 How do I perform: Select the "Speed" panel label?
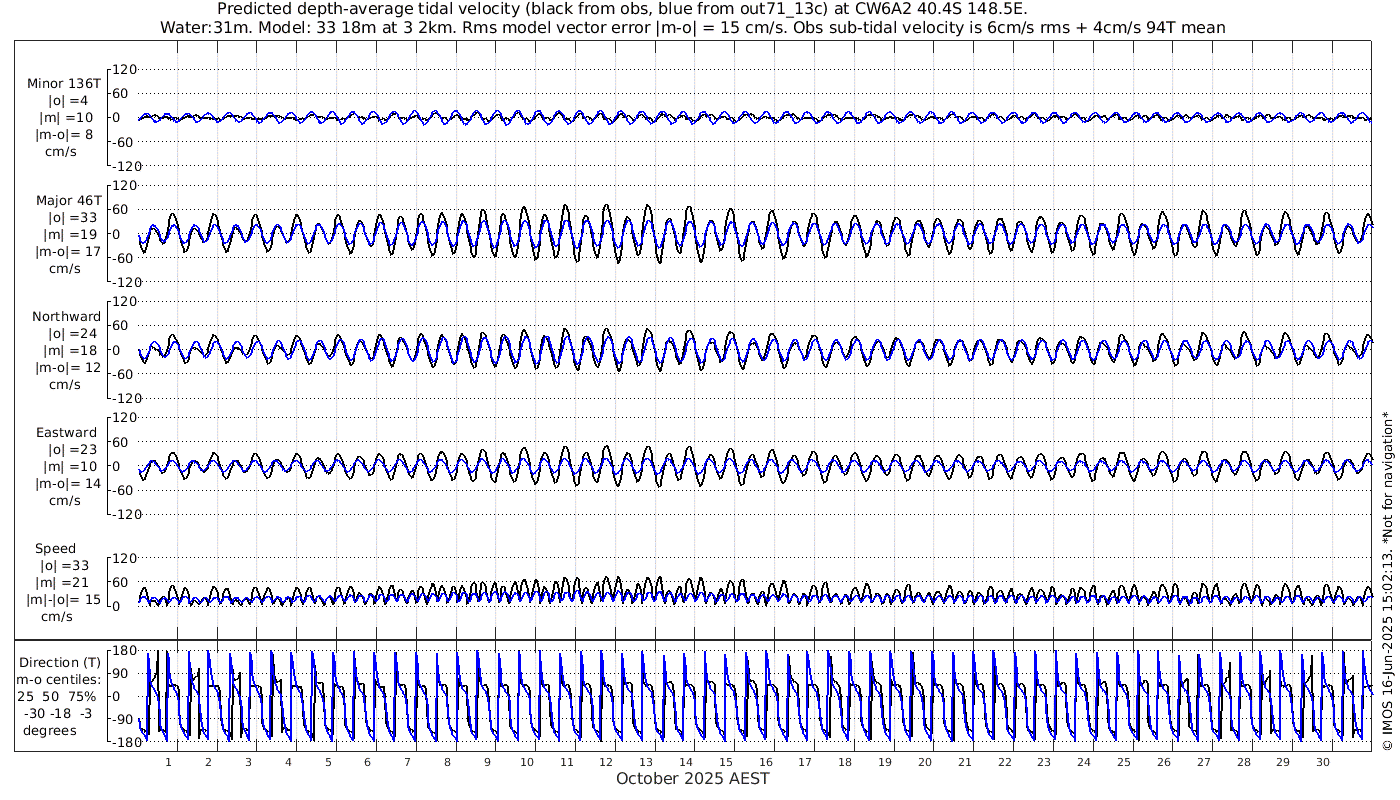point(55,549)
